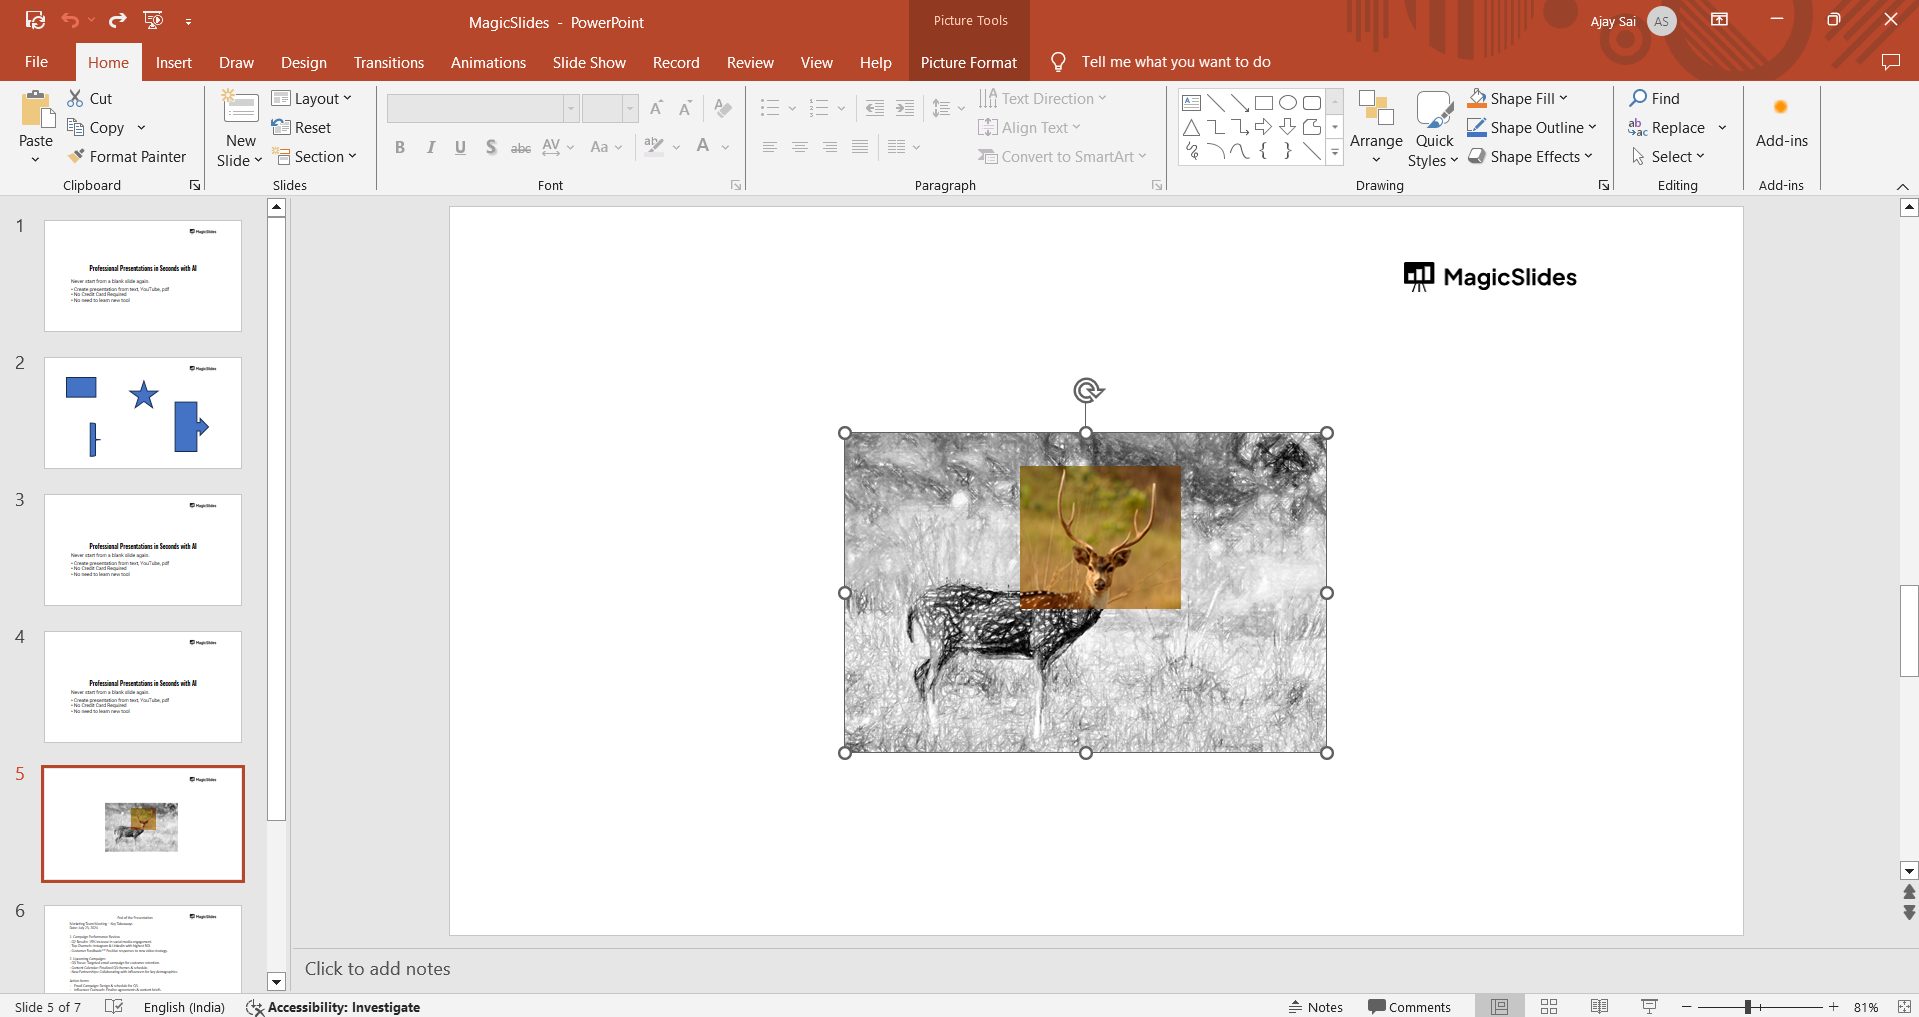
Task: Toggle the Notes pane in the status bar
Action: coord(1315,1007)
